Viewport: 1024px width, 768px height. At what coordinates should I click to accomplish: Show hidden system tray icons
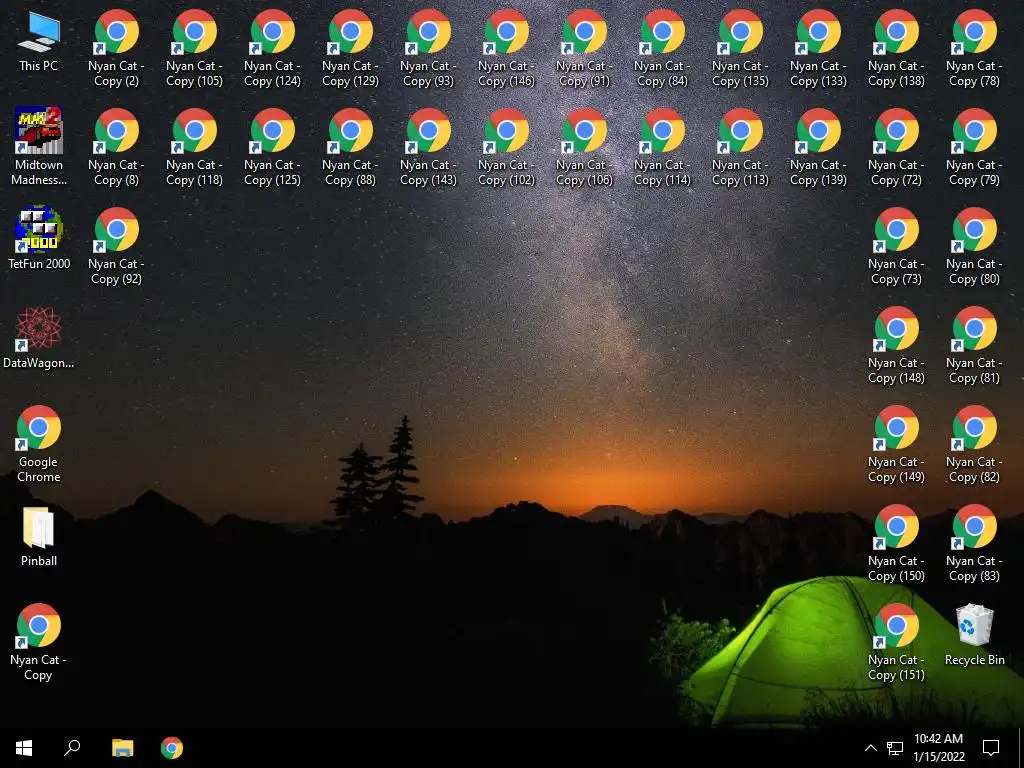(871, 748)
